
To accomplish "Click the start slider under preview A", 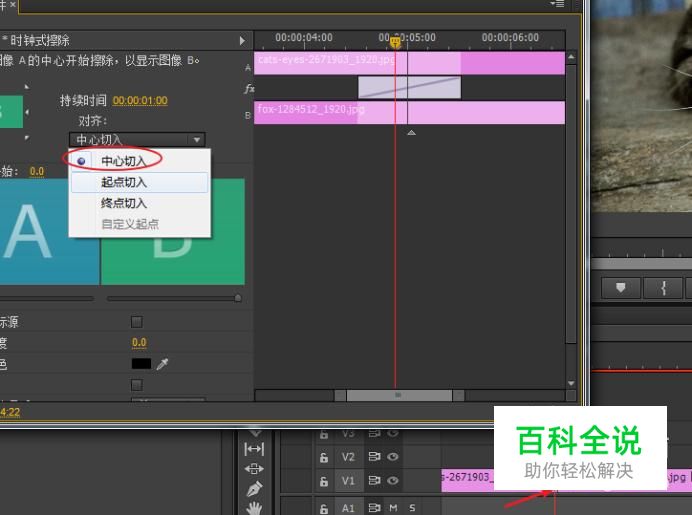I will click(x=46, y=298).
